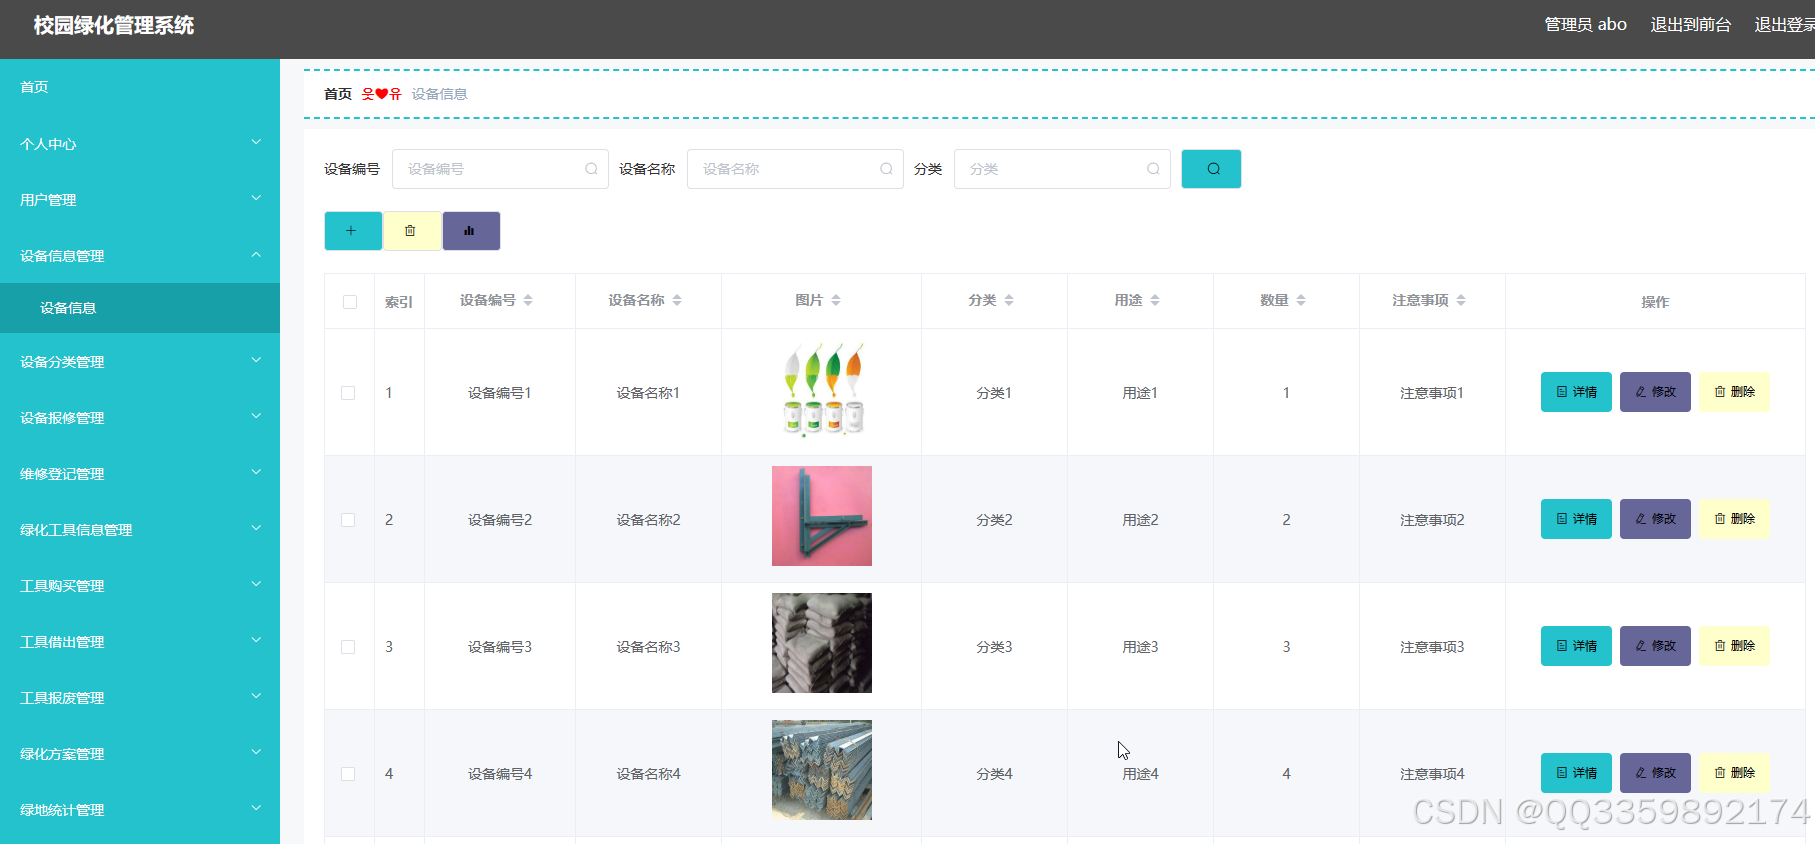
Task: Click 删除 for 设备名称2 row
Action: (1734, 519)
